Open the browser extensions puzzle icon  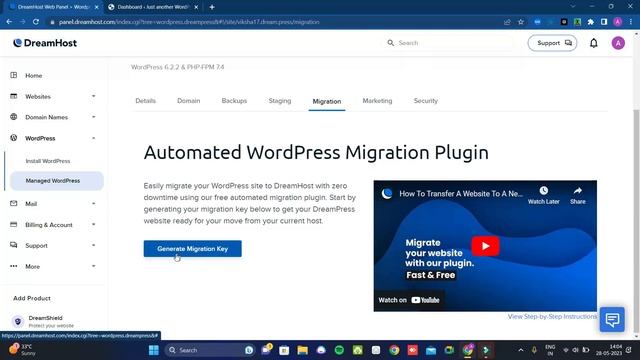click(x=591, y=22)
